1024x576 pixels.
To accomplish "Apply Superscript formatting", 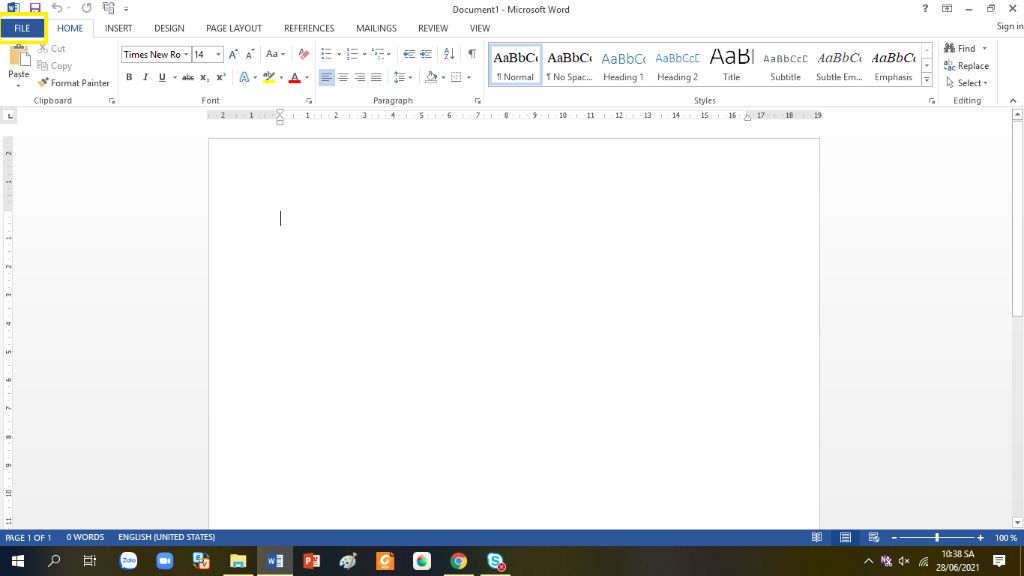I will (221, 77).
